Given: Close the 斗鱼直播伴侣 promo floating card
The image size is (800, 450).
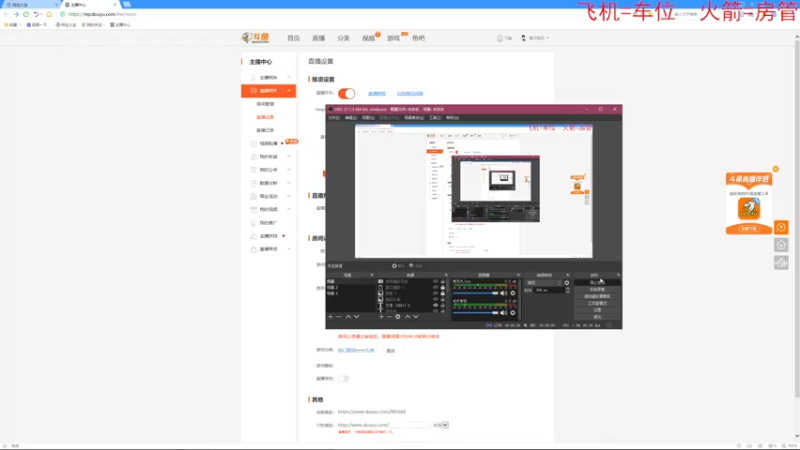Looking at the screenshot, I should pyautogui.click(x=776, y=169).
